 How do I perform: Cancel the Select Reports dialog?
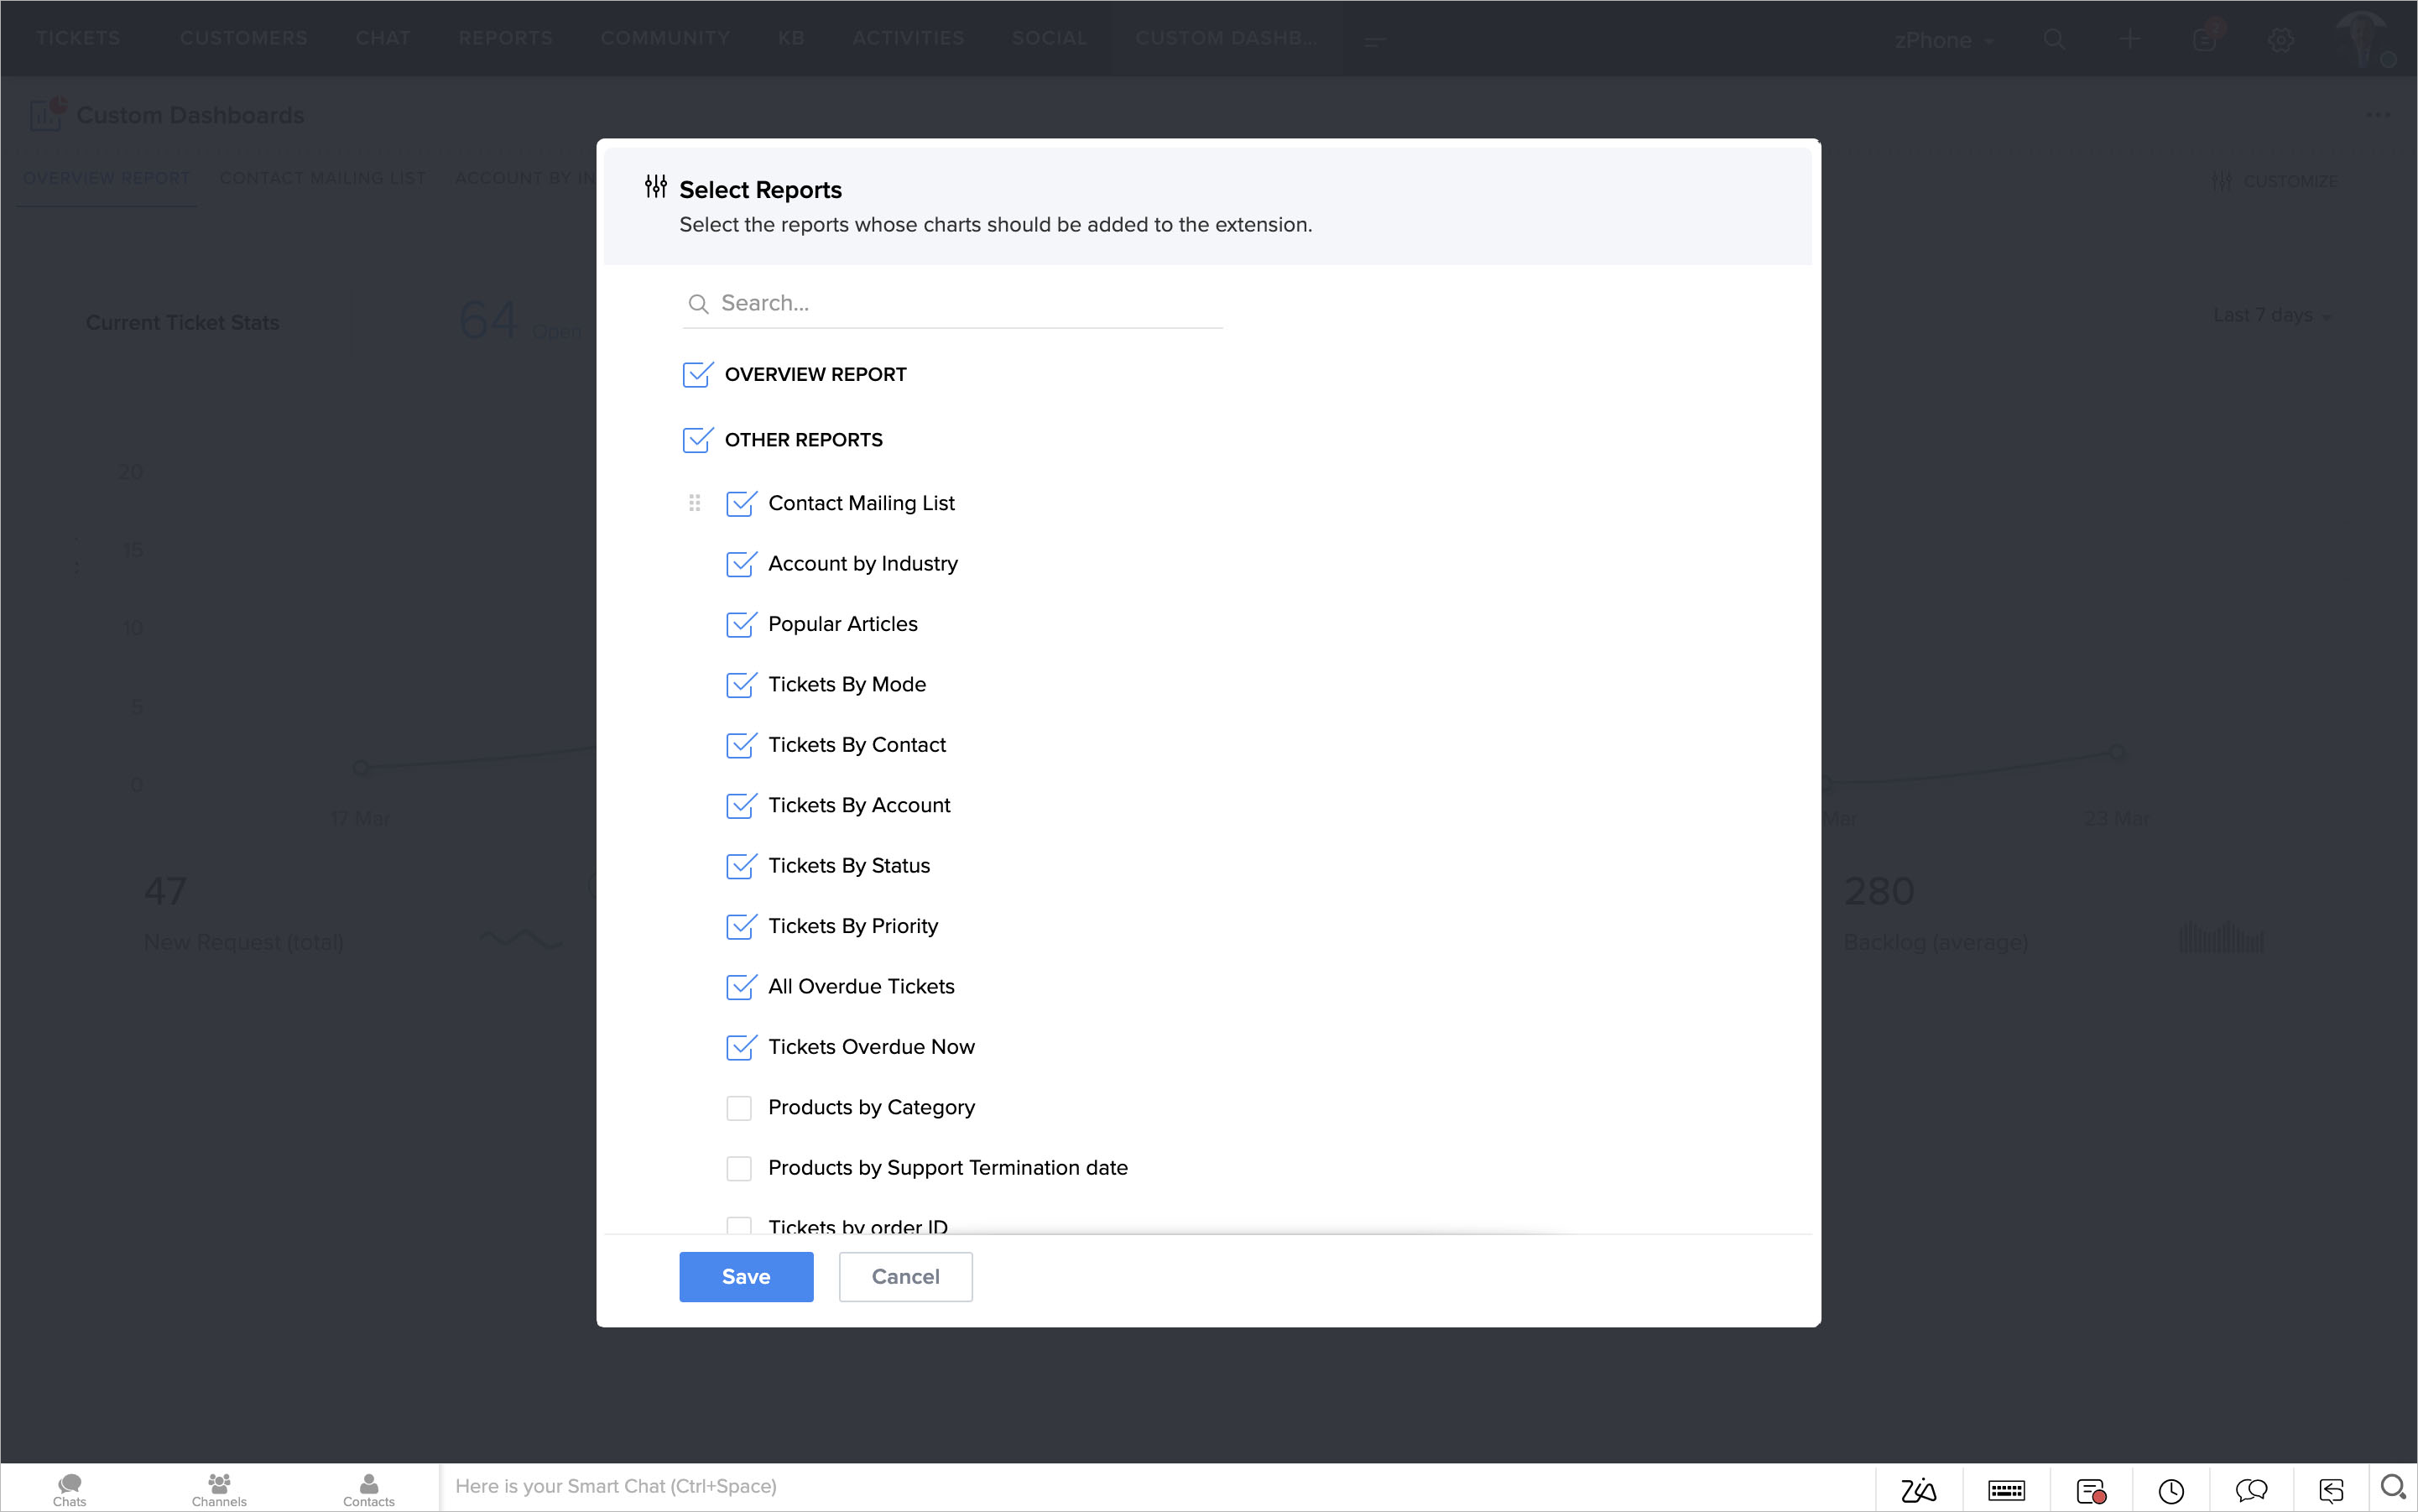click(x=905, y=1276)
